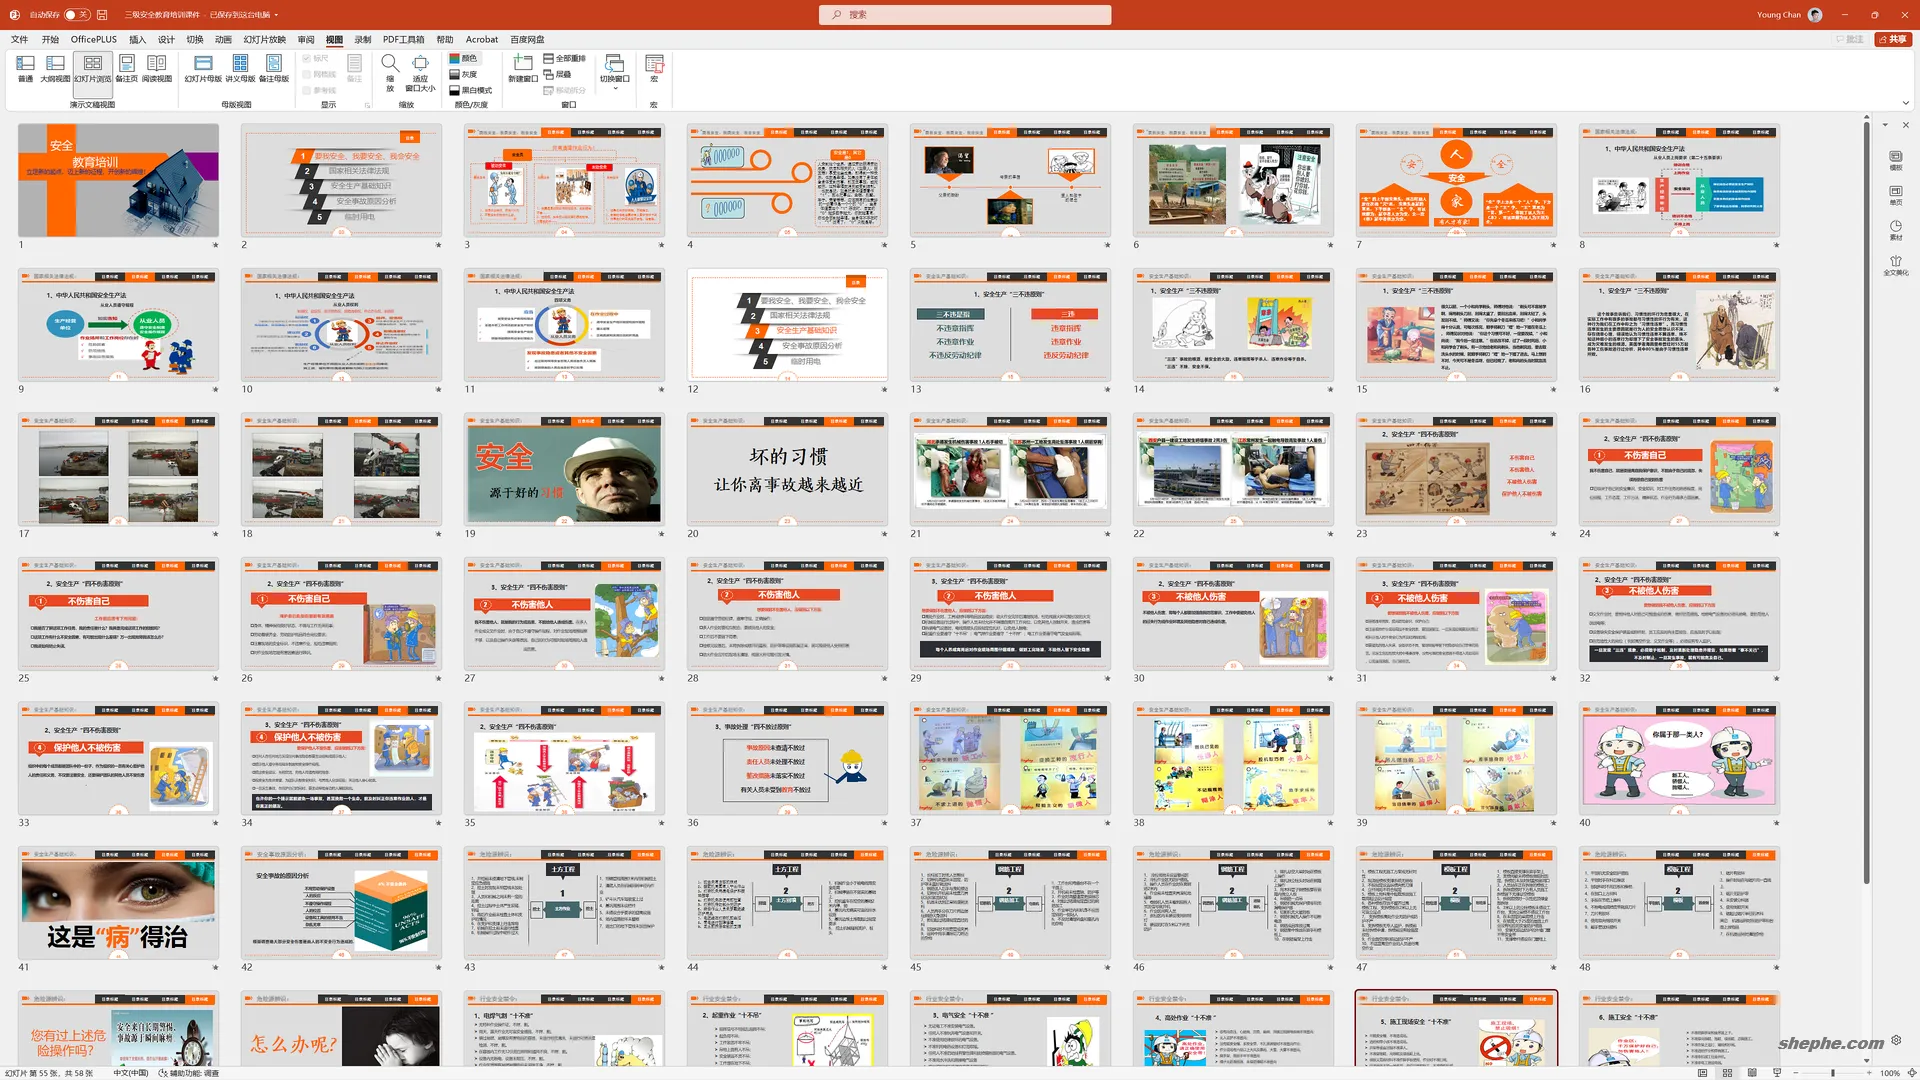Click the Share (共享) button
The image size is (1920, 1080).
point(1893,40)
